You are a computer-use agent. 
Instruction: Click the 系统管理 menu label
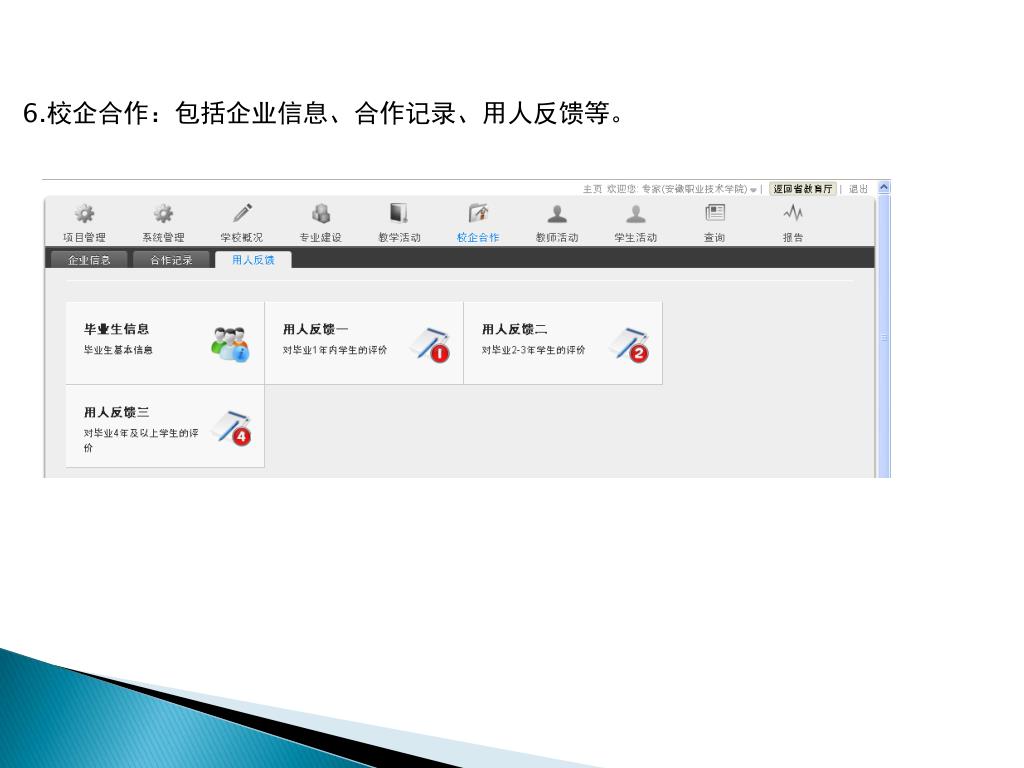coord(163,238)
